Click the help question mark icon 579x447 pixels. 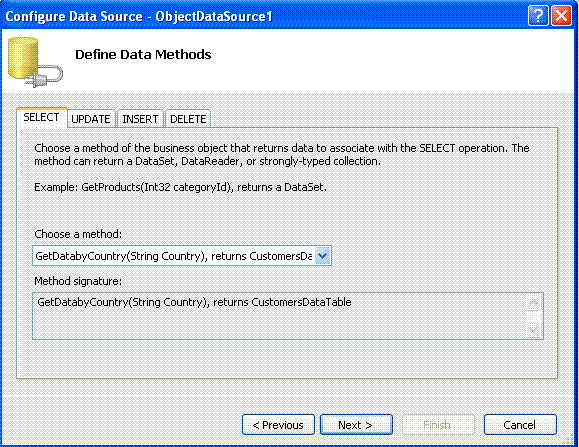[x=538, y=16]
